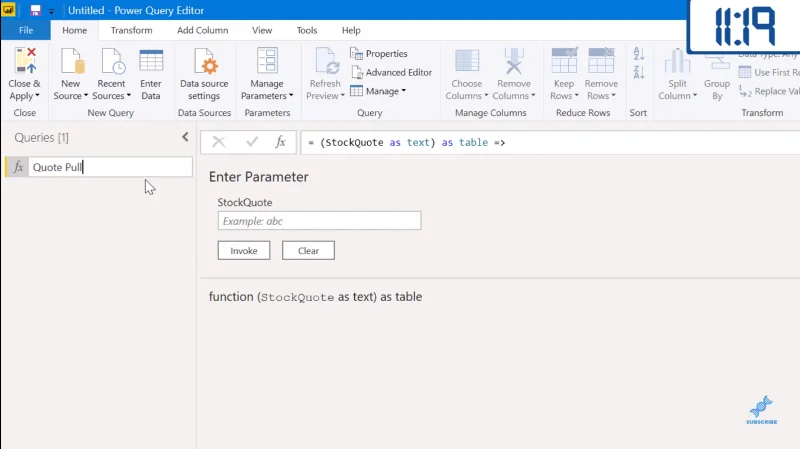The width and height of the screenshot is (800, 449).
Task: Click the Quote Pull query name field
Action: pyautogui.click(x=110, y=167)
